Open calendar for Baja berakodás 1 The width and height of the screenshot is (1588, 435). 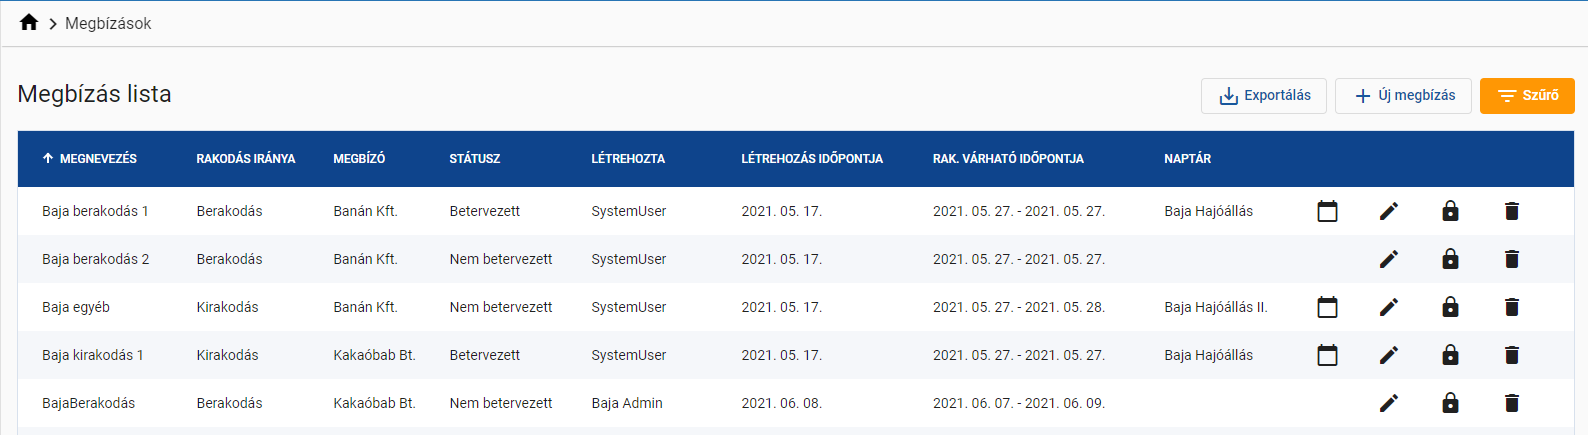click(1327, 211)
